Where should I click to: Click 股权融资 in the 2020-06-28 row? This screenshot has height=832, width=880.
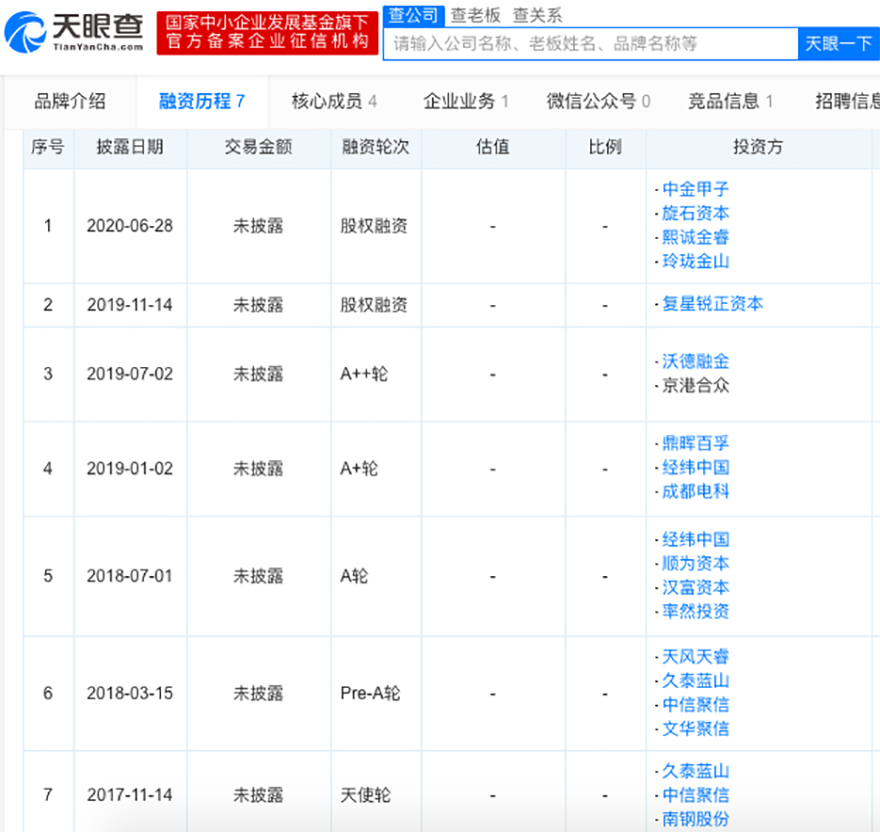[374, 226]
